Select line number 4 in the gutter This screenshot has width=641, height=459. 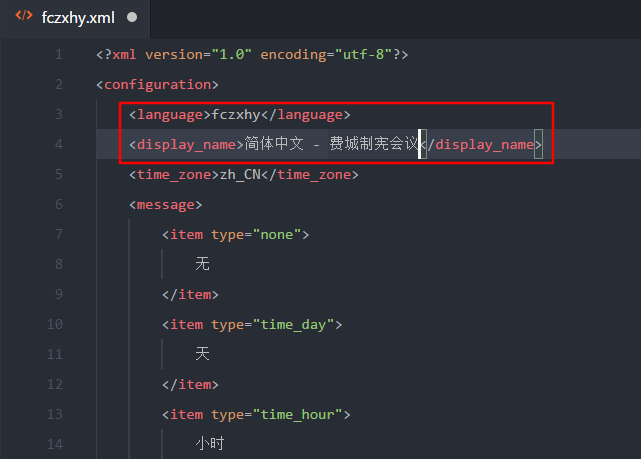click(59, 144)
